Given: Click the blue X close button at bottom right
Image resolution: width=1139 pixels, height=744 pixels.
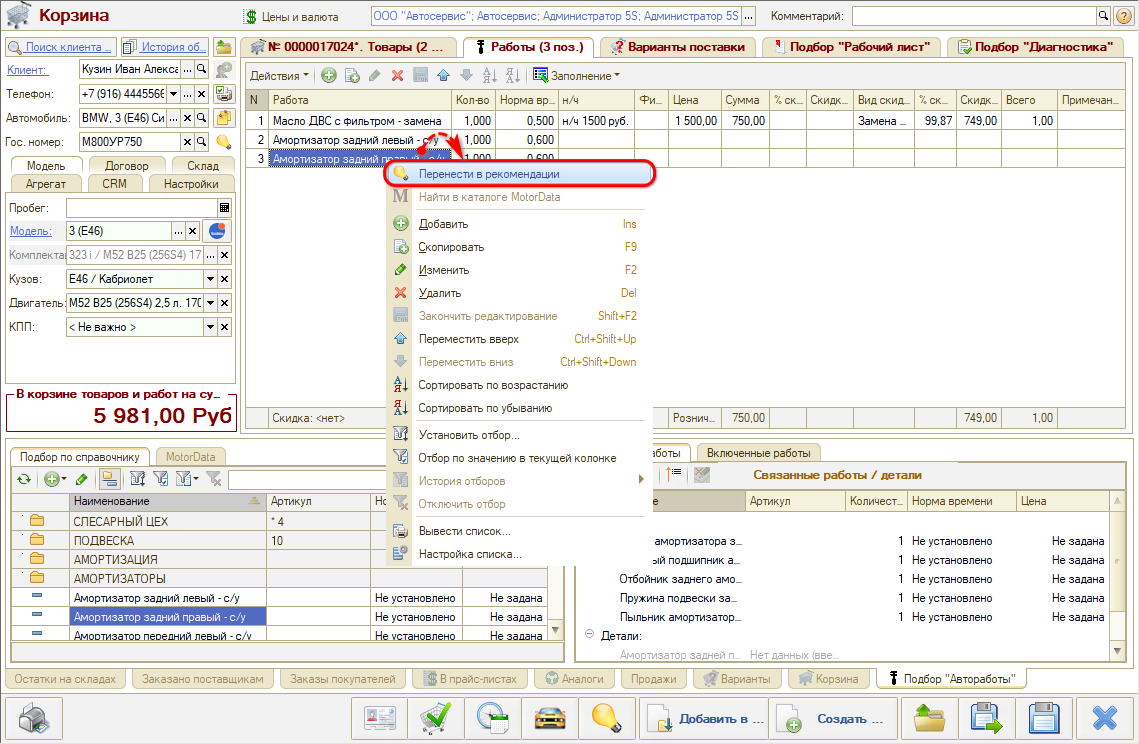Looking at the screenshot, I should tap(1105, 719).
